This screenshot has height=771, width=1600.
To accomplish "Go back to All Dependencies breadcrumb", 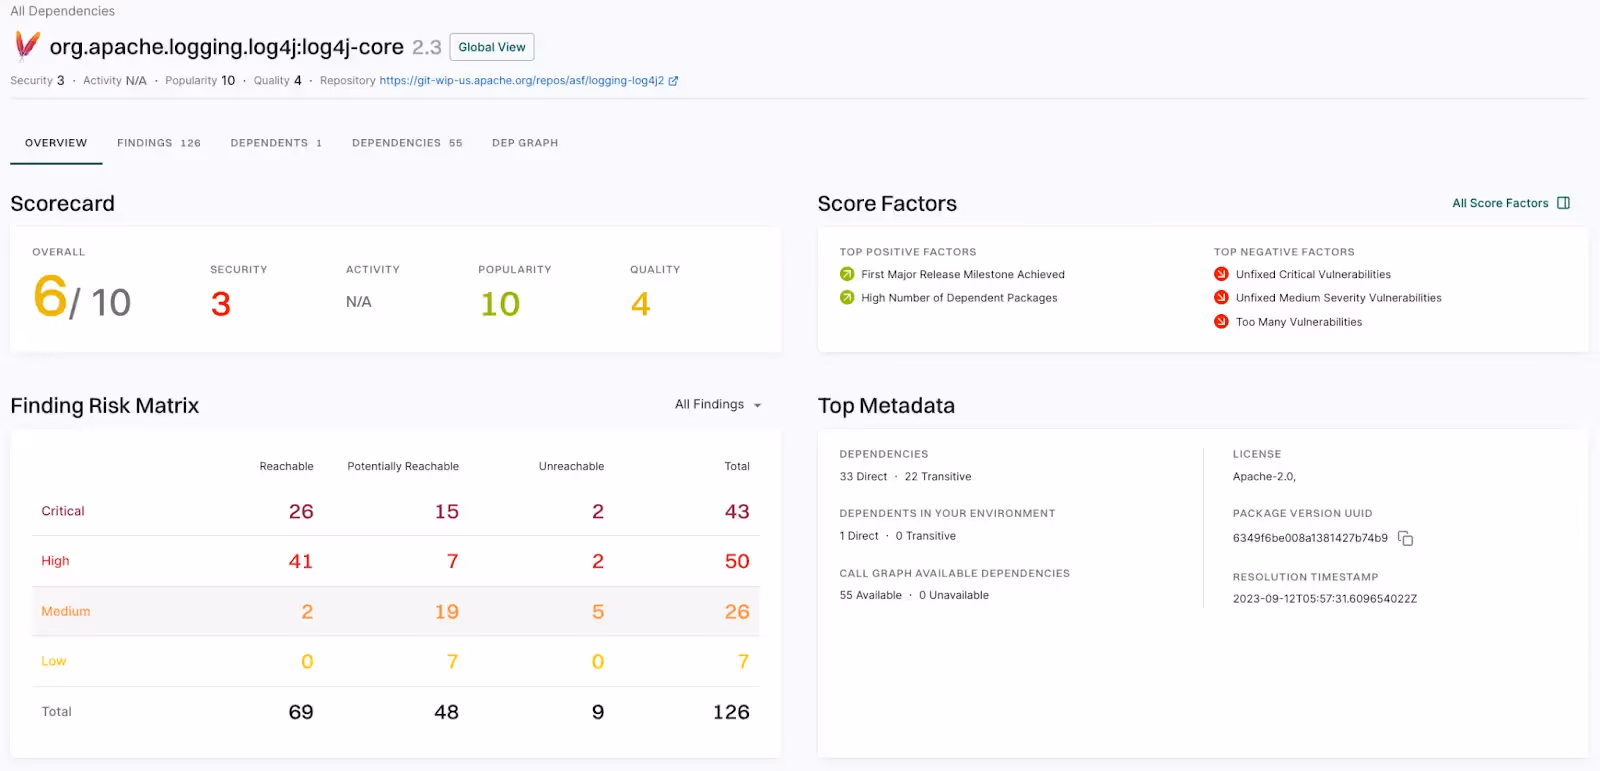I will 63,11.
